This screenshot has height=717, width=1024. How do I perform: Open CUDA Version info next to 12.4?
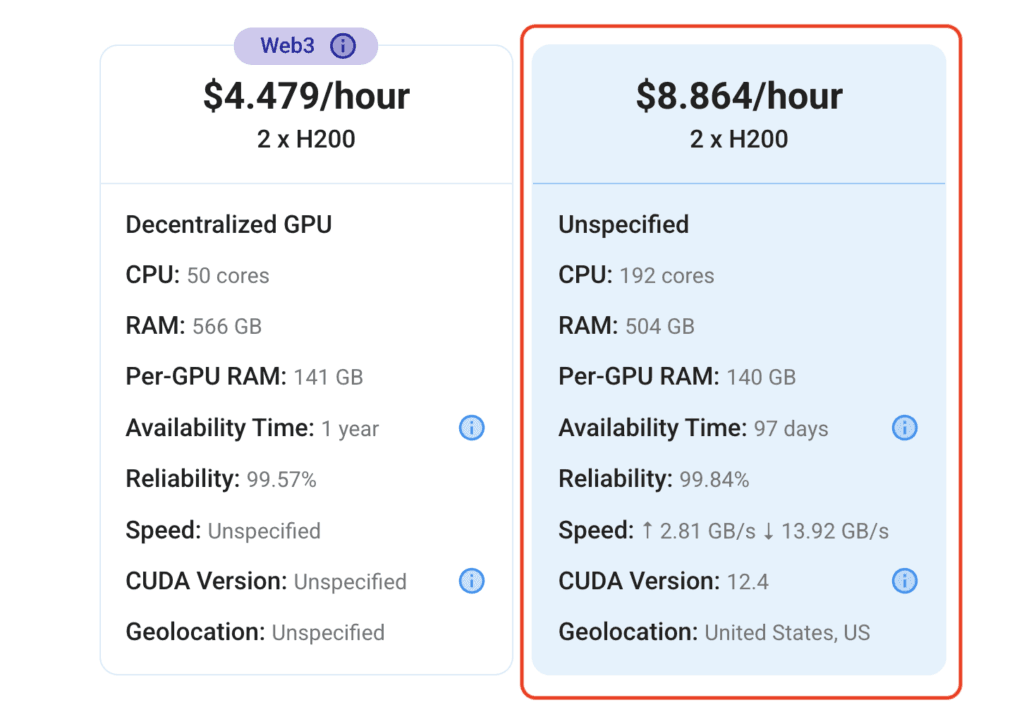[904, 581]
